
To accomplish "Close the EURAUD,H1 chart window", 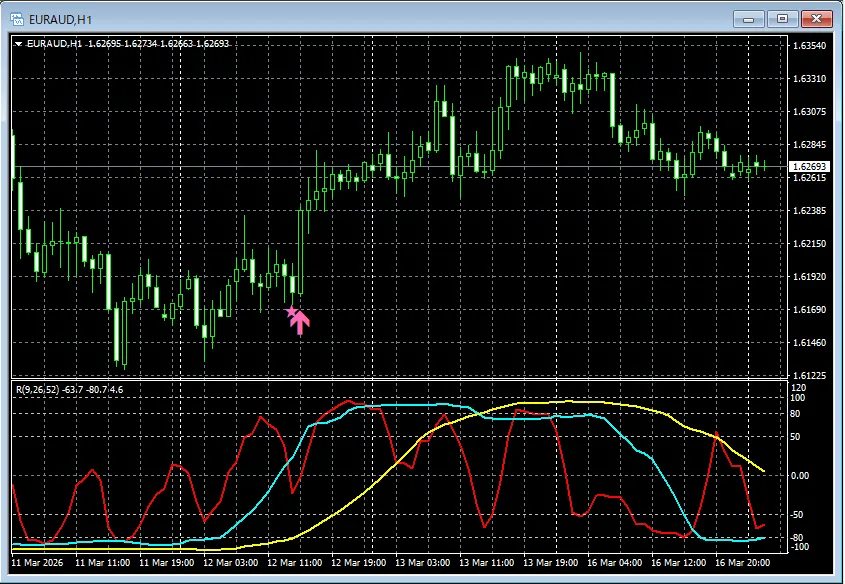I will [x=817, y=18].
